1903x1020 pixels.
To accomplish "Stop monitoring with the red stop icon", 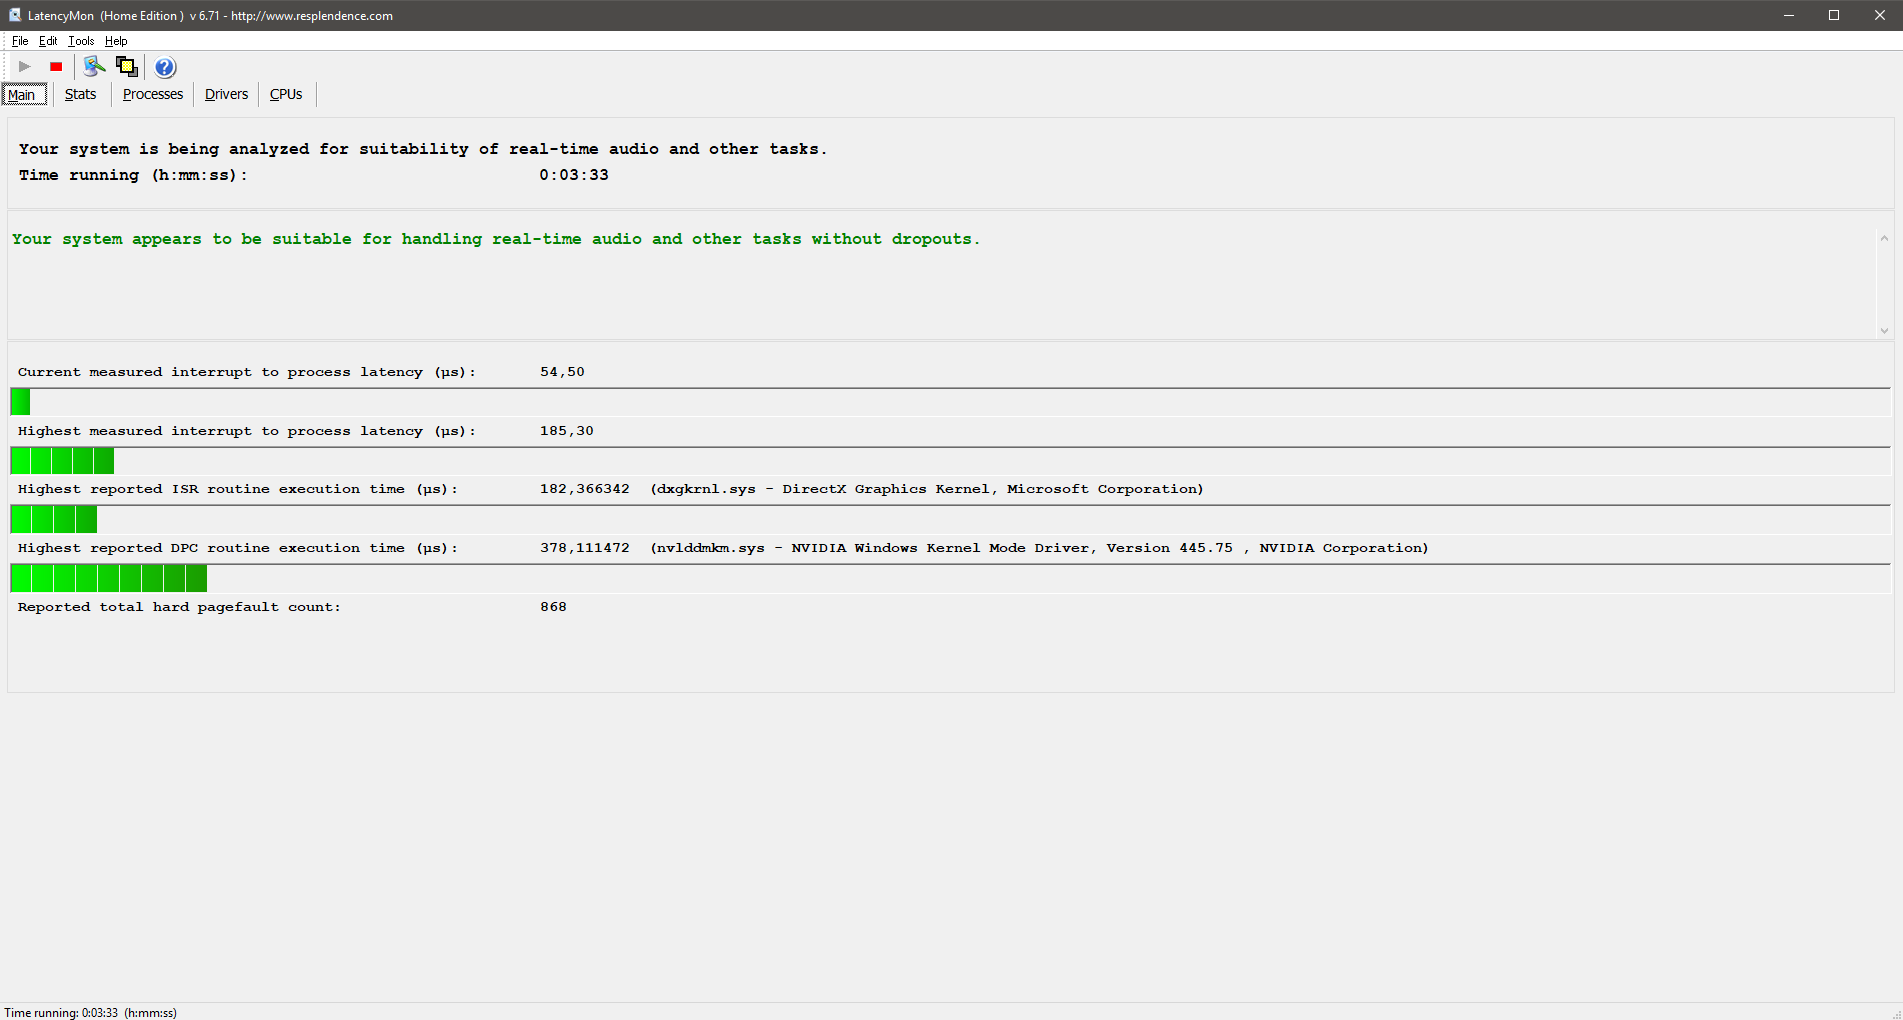I will pos(56,67).
